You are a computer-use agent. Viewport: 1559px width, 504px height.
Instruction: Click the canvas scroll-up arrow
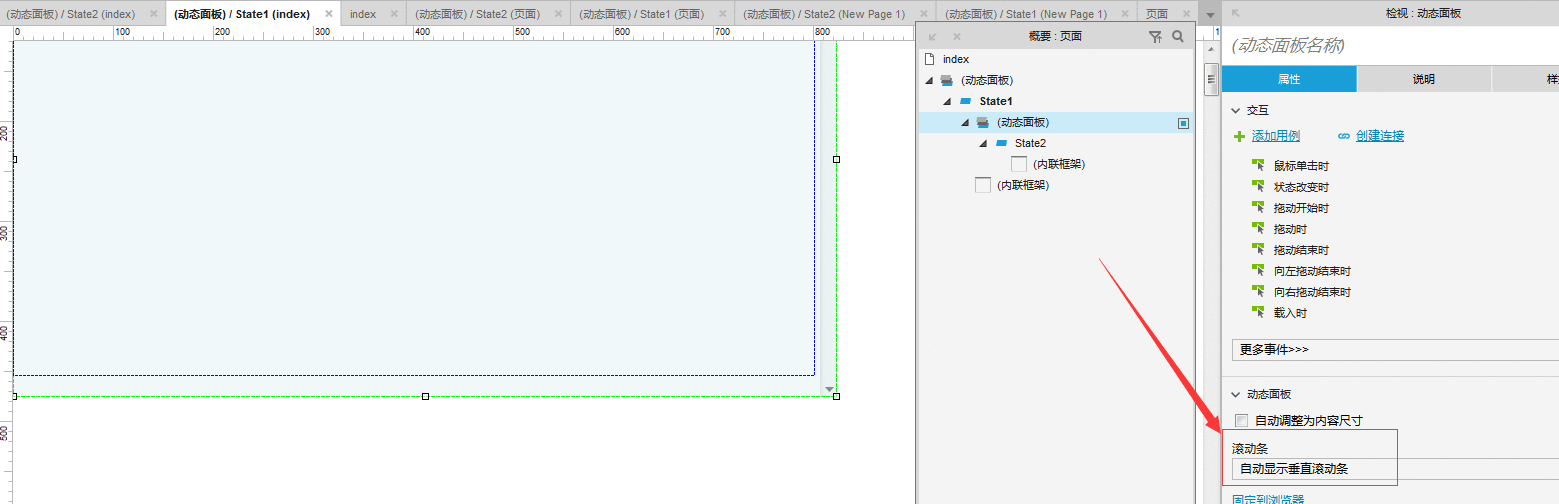point(1211,51)
